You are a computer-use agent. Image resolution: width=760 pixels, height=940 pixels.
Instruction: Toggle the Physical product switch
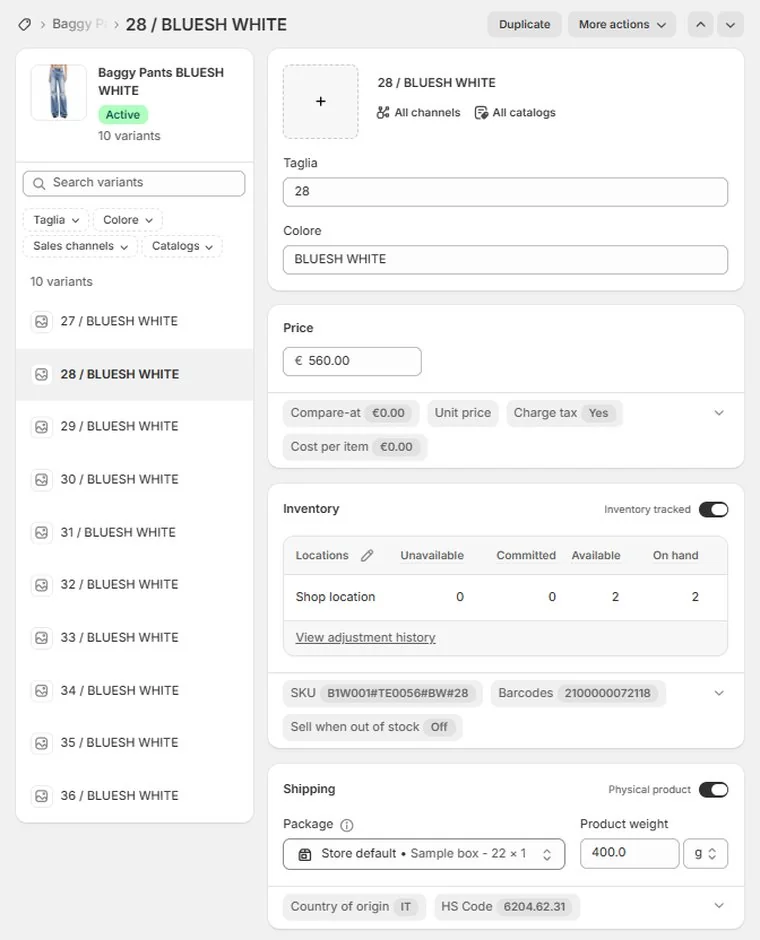[713, 790]
